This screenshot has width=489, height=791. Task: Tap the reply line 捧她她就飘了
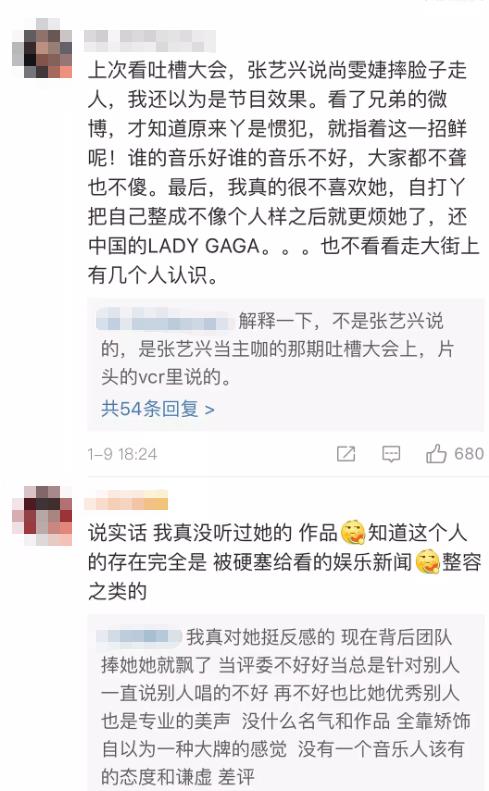(x=155, y=665)
